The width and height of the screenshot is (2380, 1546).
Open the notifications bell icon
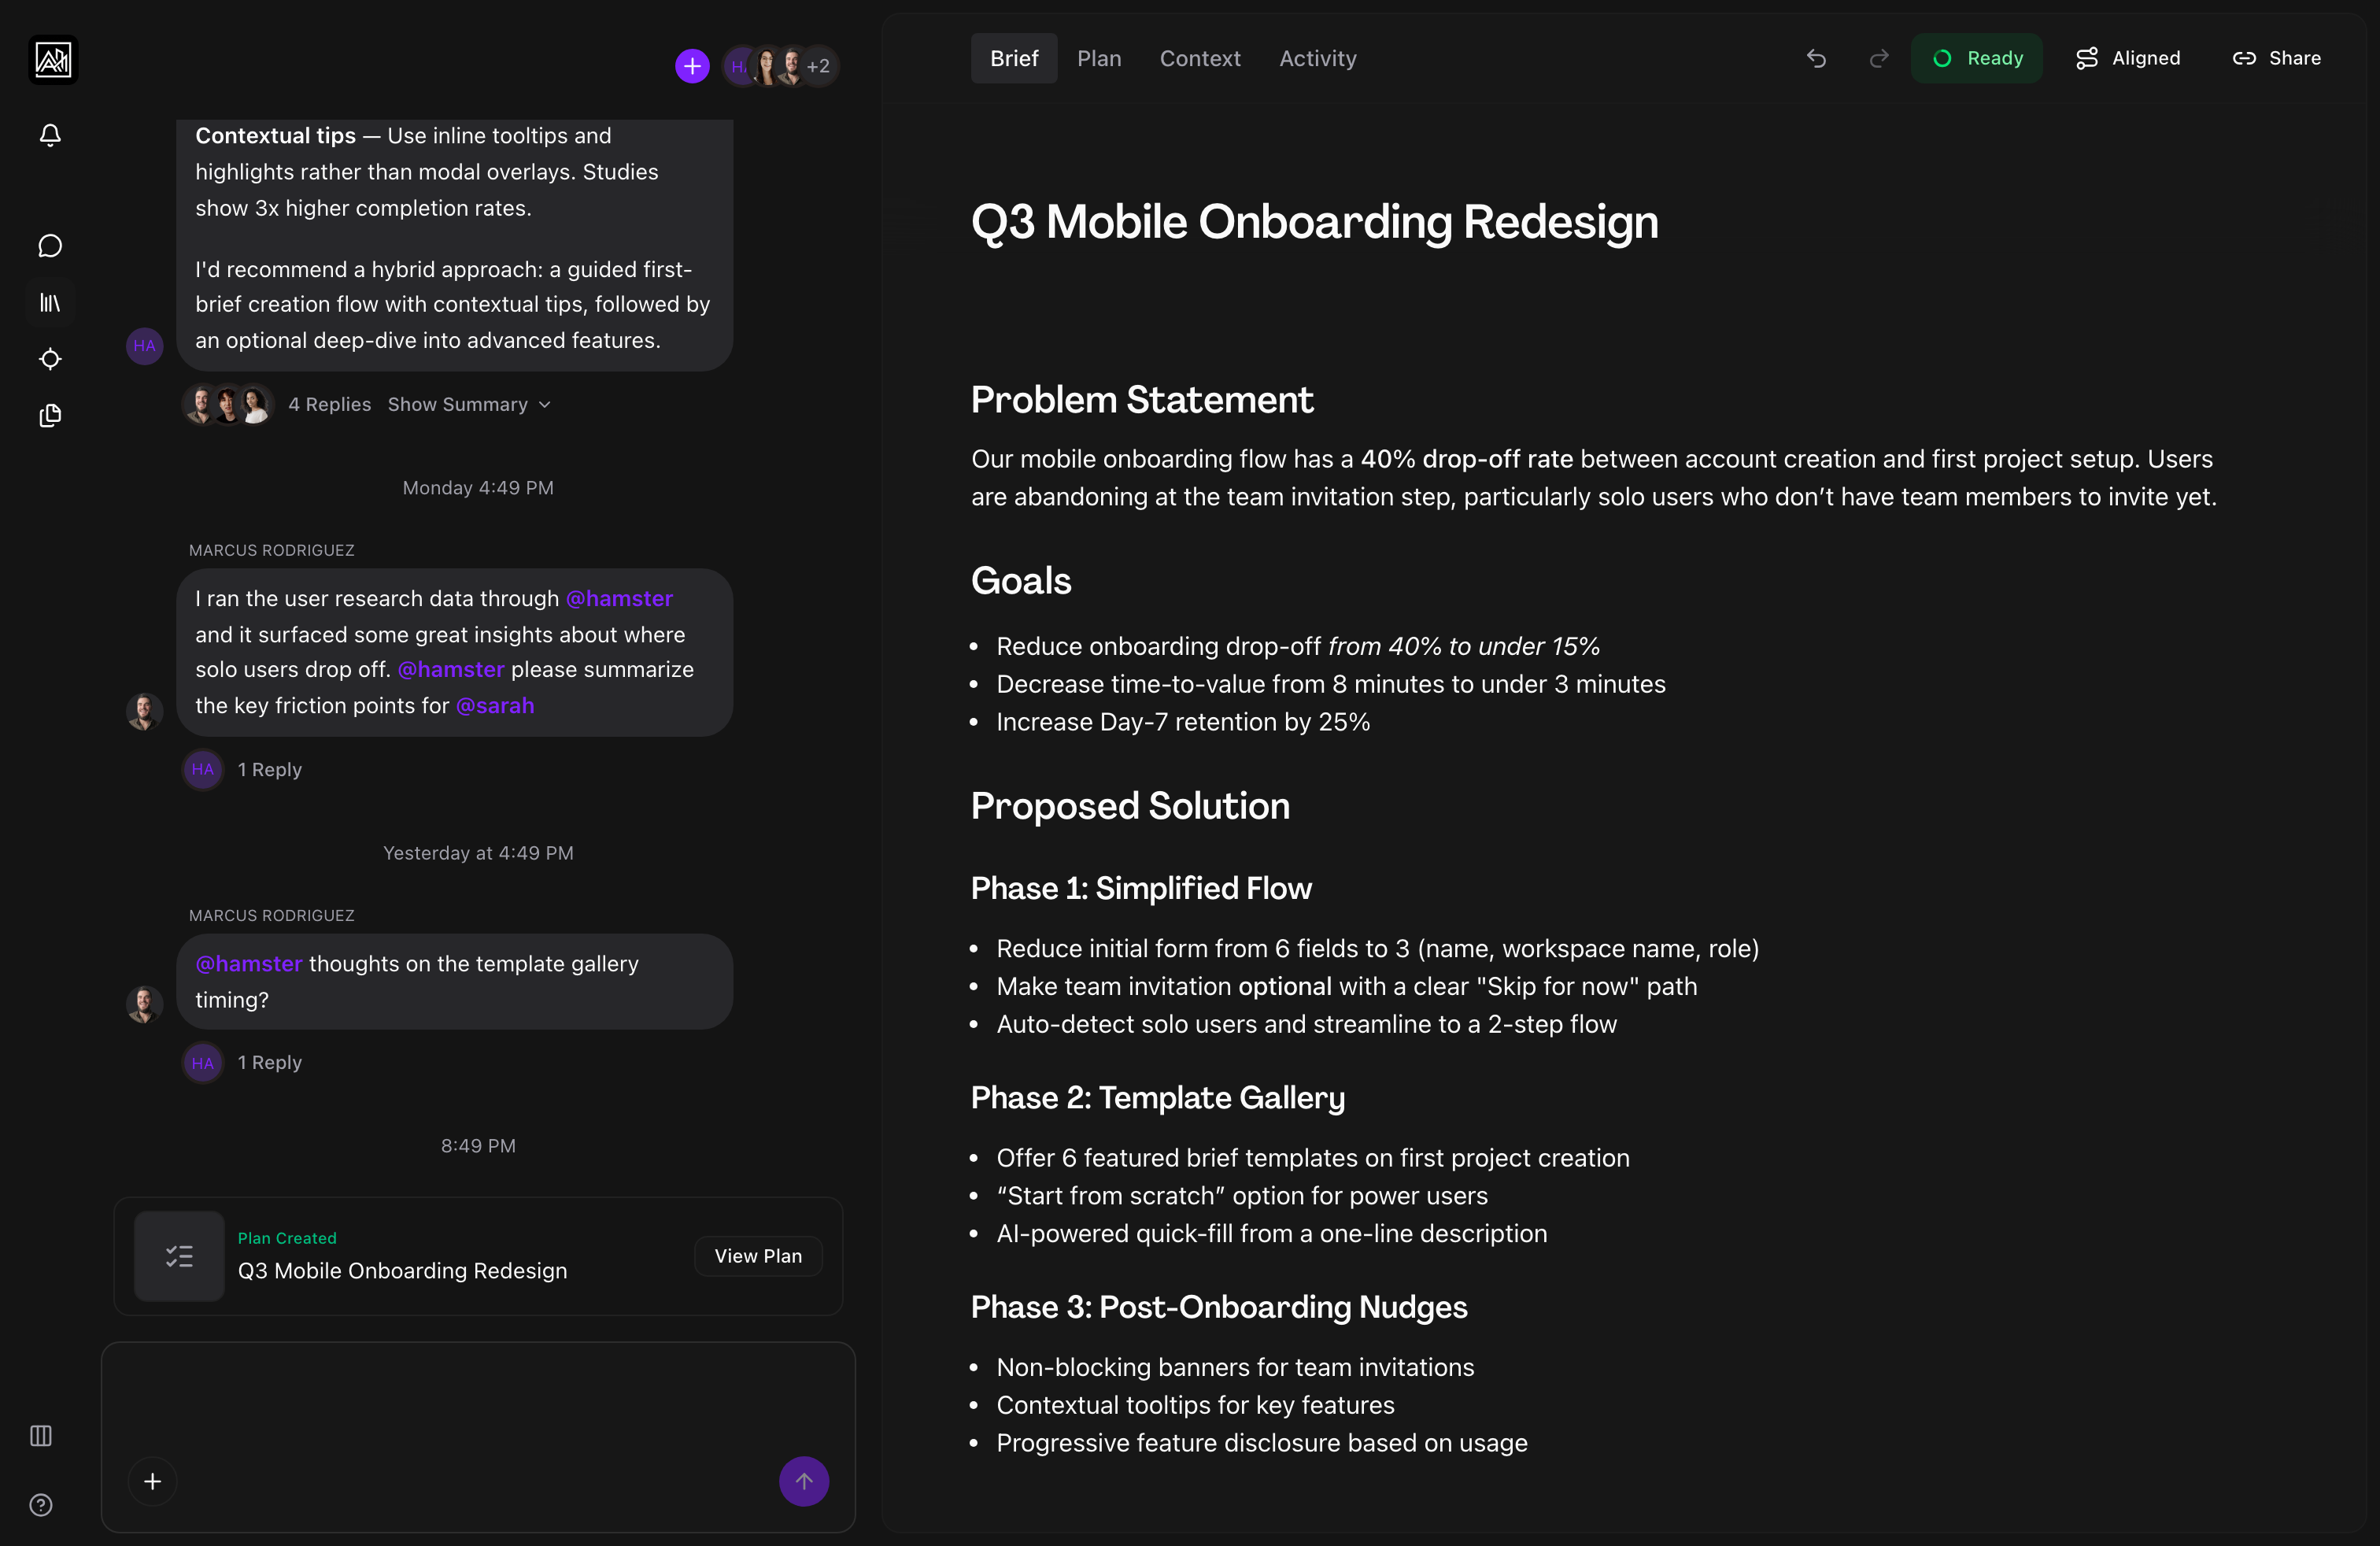coord(50,135)
